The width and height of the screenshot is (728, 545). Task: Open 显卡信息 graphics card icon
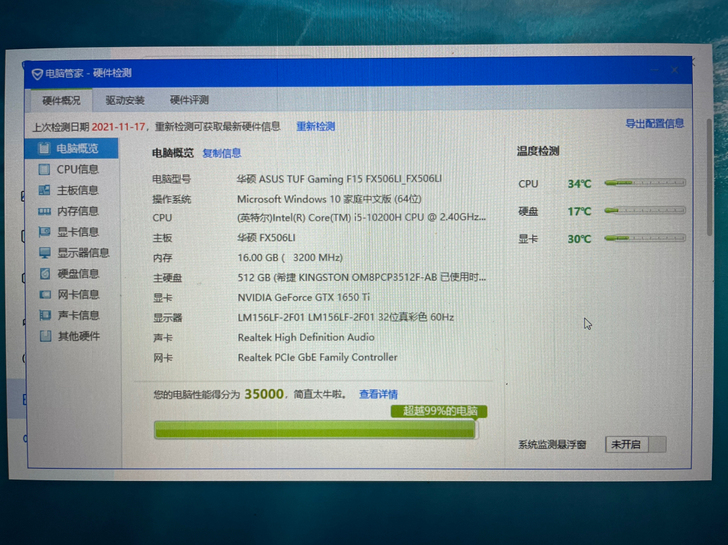click(45, 232)
